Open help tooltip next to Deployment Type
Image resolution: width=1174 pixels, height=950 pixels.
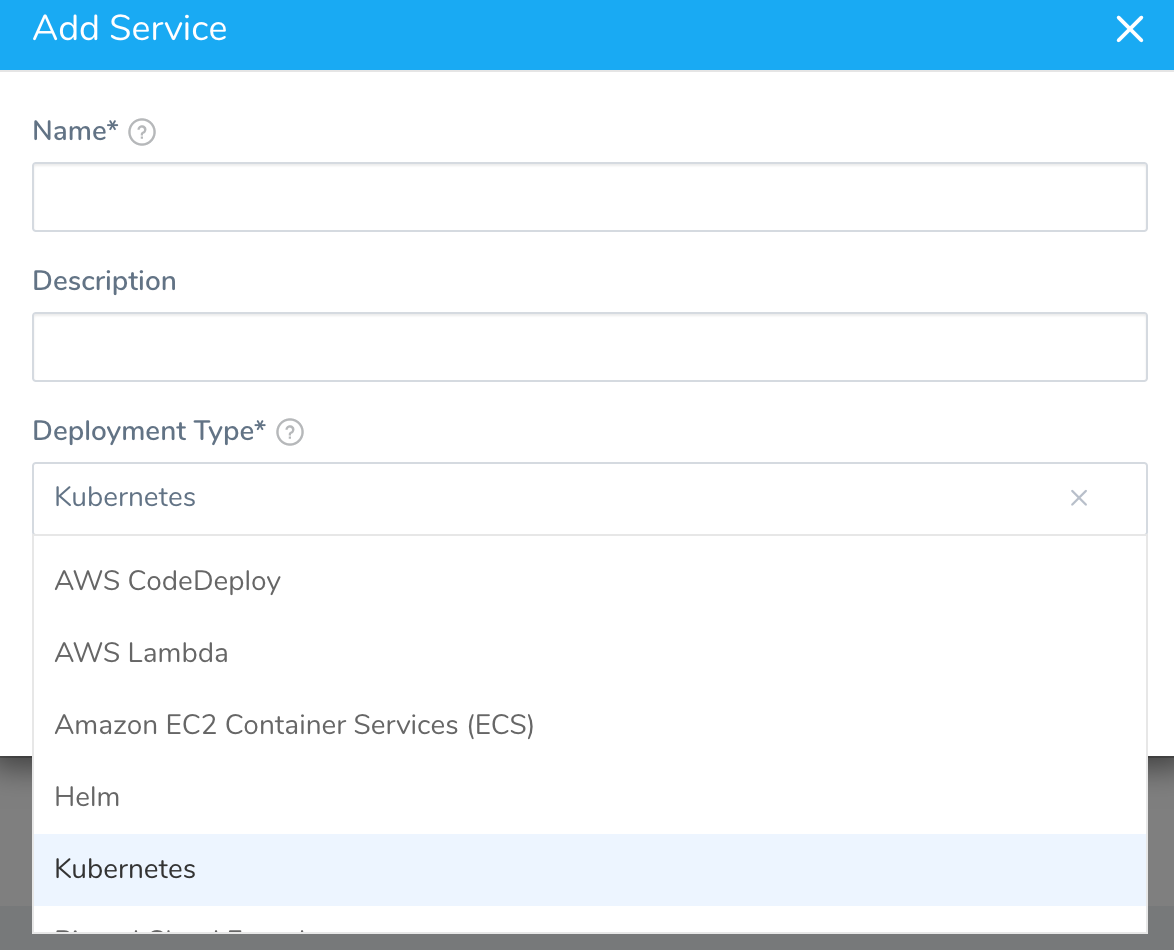[290, 432]
